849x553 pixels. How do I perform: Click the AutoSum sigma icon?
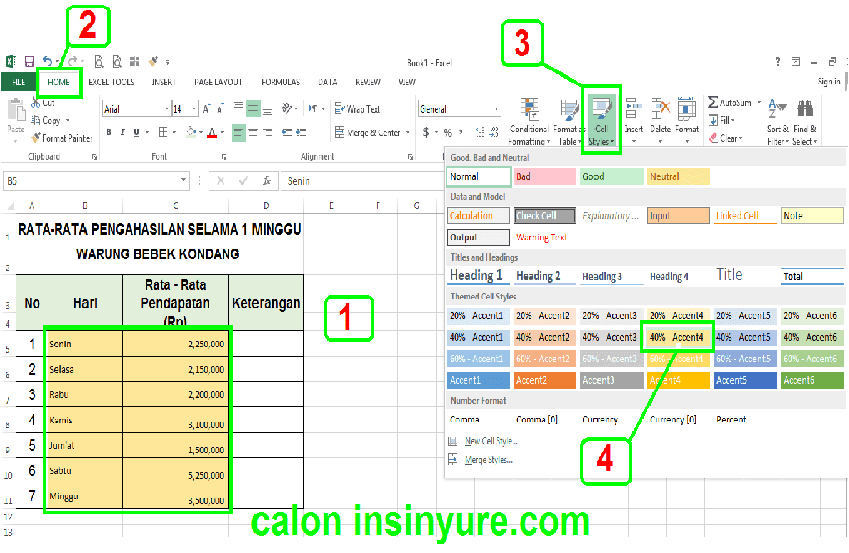pos(713,102)
